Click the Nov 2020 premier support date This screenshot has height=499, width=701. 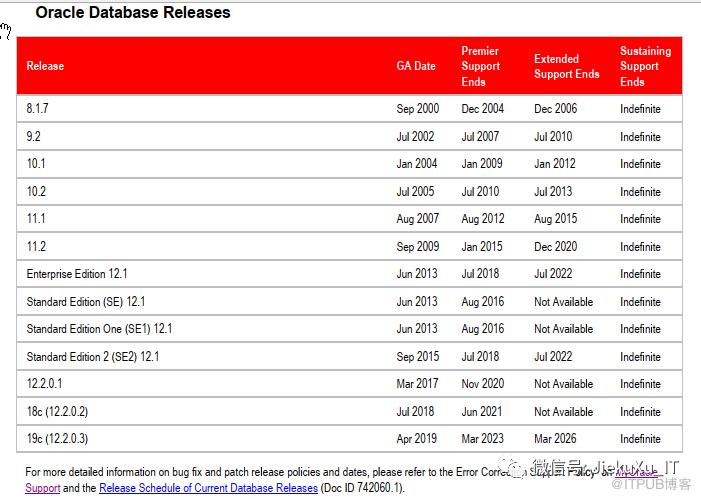pos(482,384)
